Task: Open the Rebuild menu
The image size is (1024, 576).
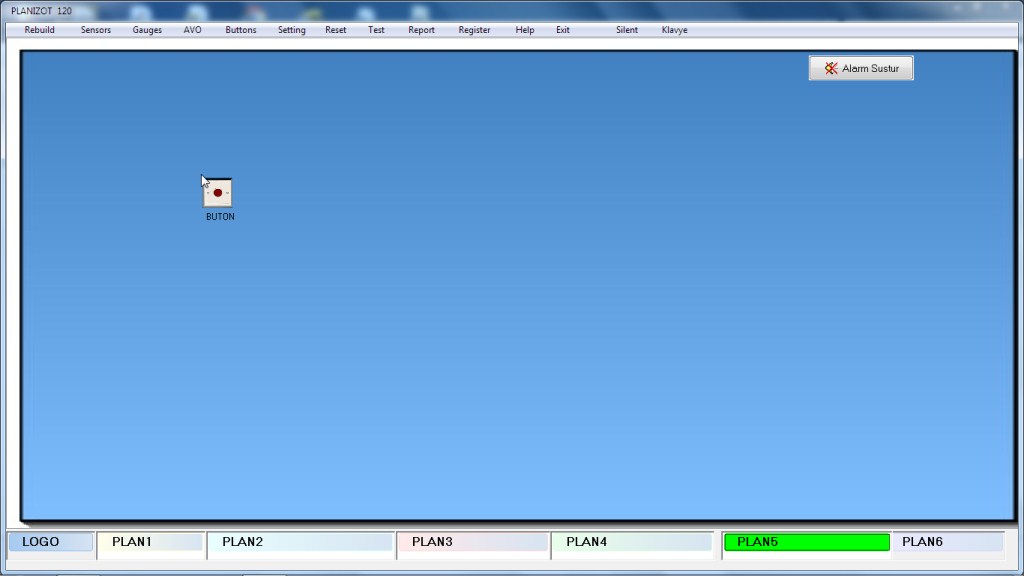Action: coord(40,30)
